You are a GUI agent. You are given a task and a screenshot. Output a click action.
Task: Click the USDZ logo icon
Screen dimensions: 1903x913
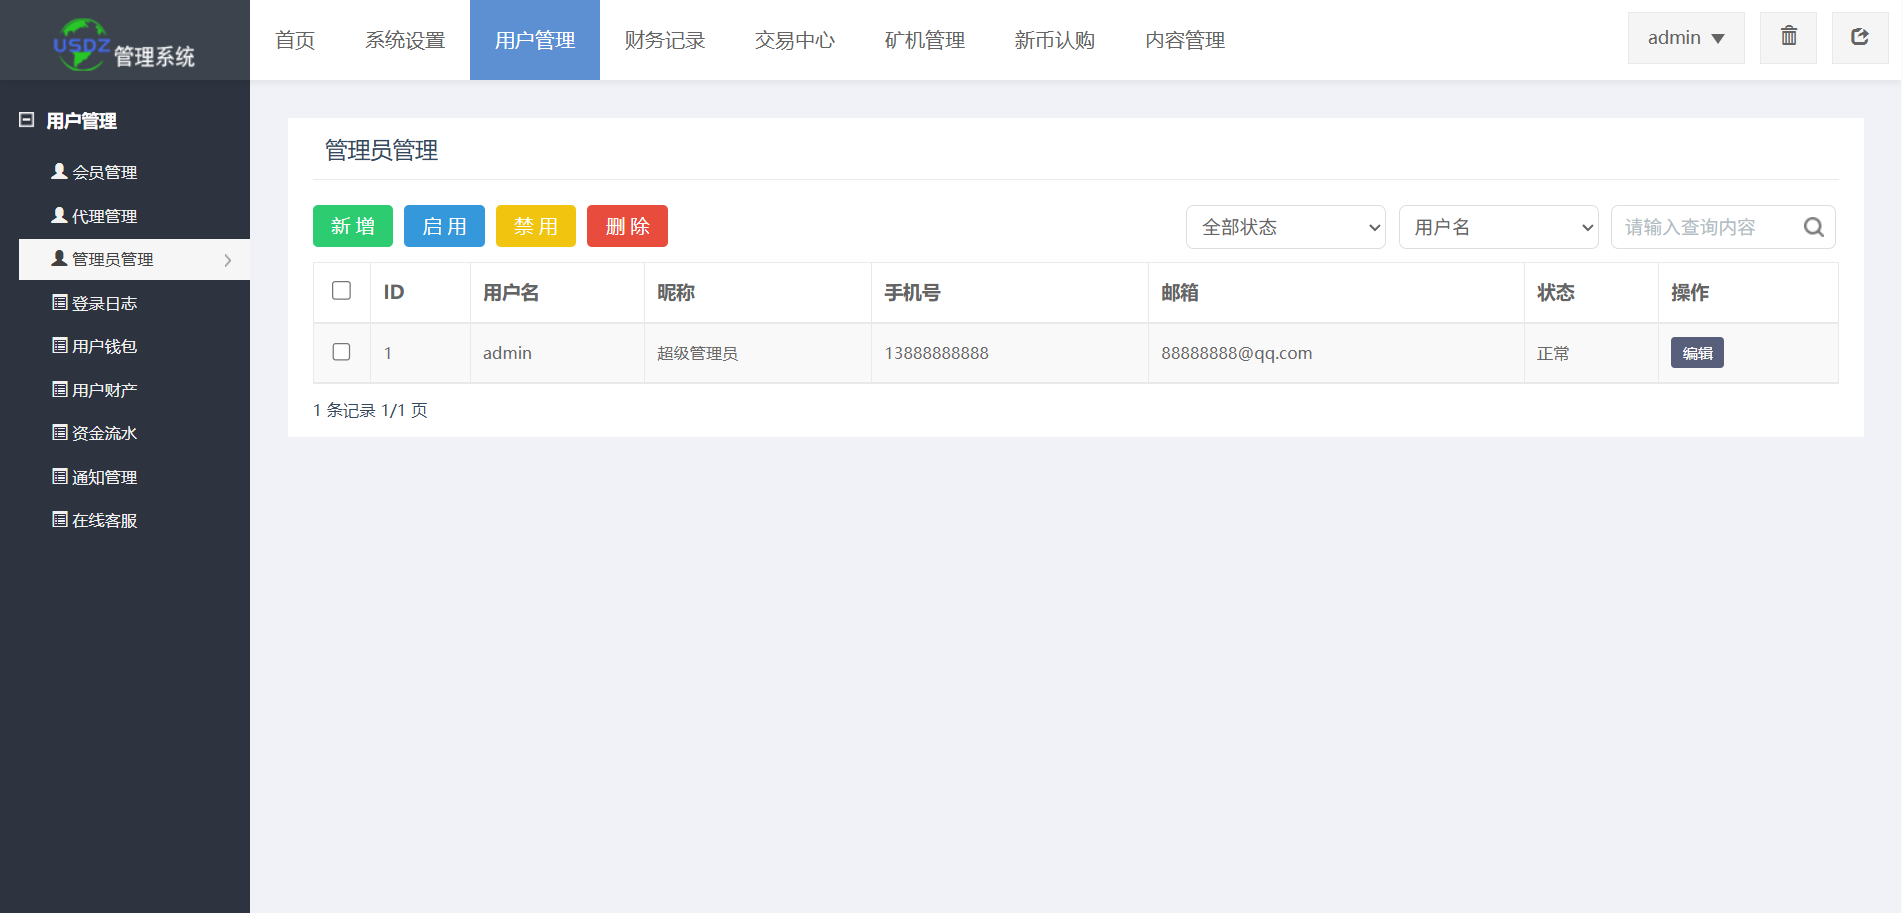[x=81, y=44]
